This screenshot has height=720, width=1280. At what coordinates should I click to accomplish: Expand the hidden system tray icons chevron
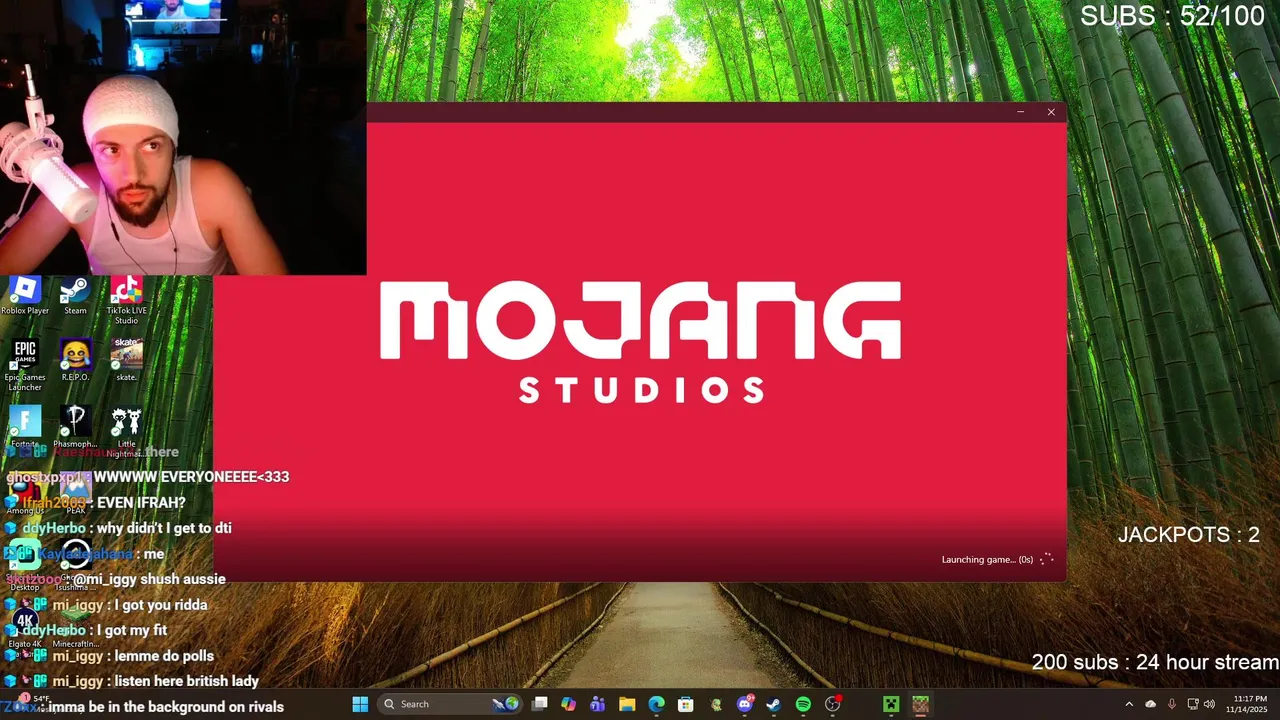(1129, 704)
